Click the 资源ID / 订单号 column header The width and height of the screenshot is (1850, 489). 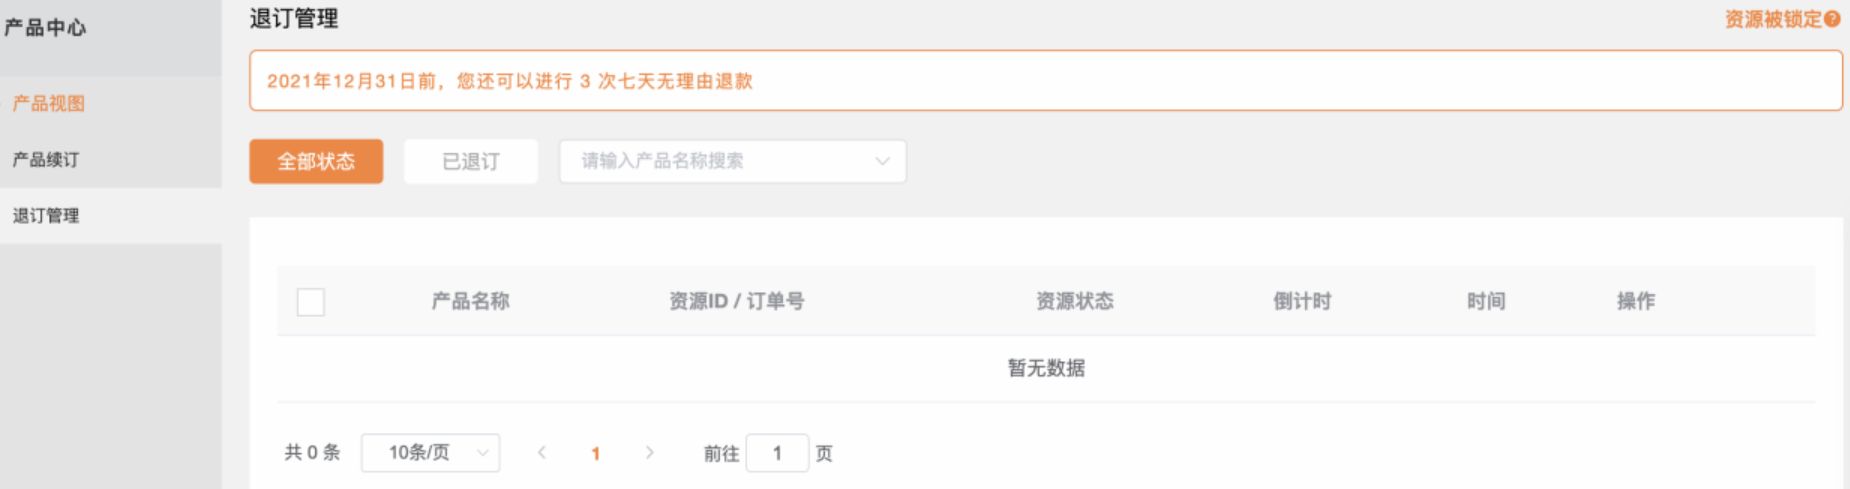click(x=736, y=301)
